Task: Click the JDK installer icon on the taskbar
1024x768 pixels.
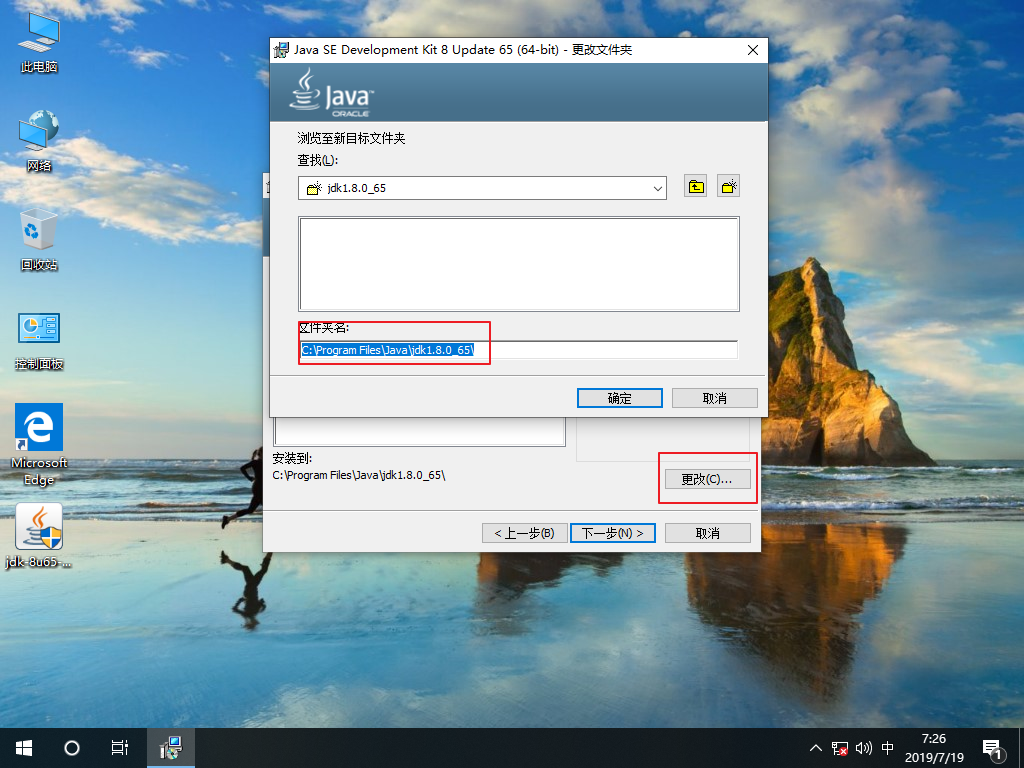Action: tap(170, 747)
